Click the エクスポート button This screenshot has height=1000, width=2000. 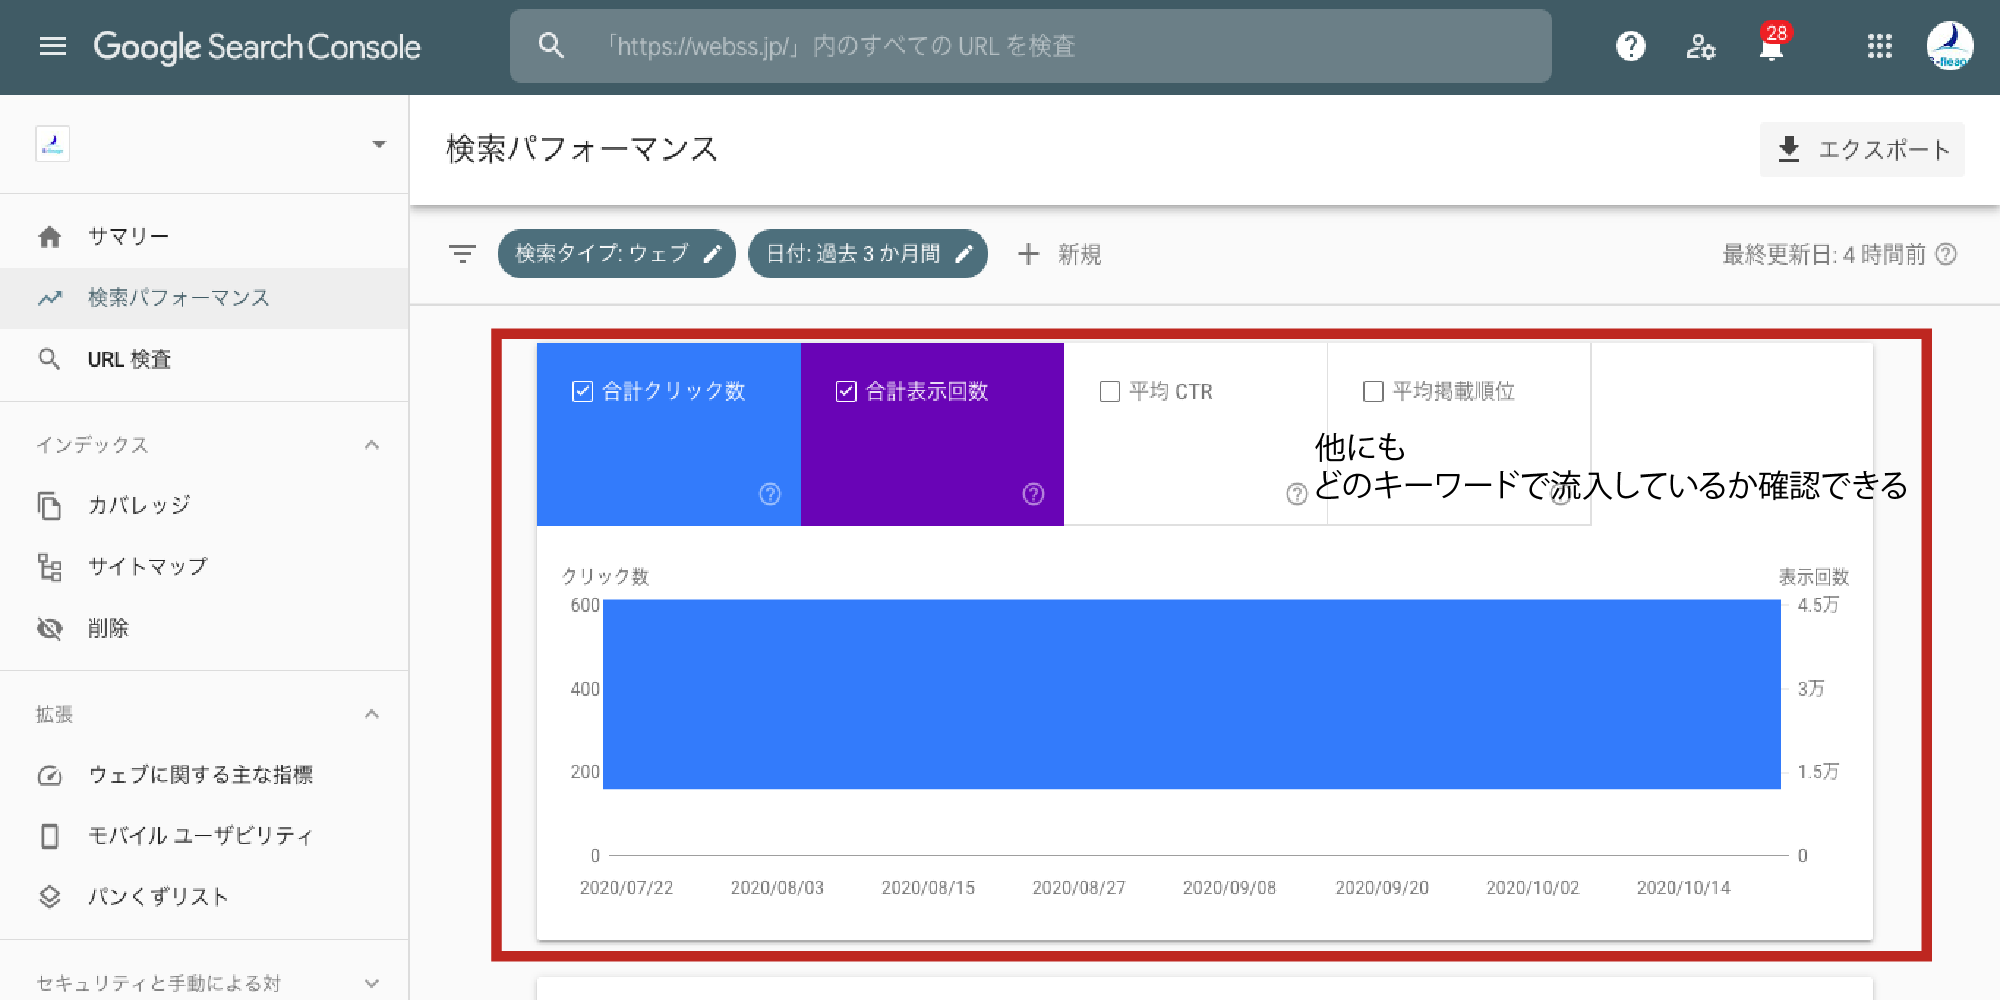tap(1862, 150)
